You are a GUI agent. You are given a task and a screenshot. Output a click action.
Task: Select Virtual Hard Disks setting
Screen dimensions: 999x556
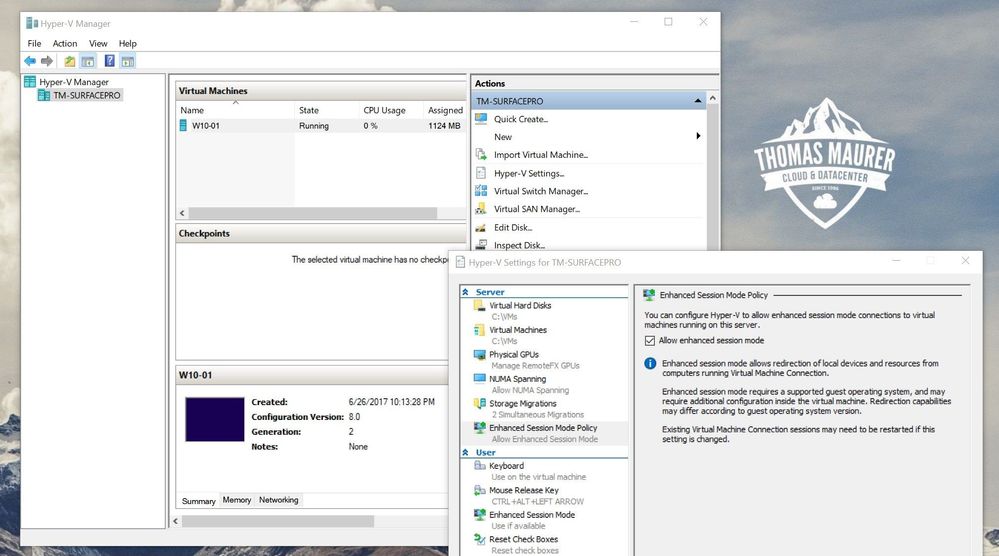(x=520, y=306)
